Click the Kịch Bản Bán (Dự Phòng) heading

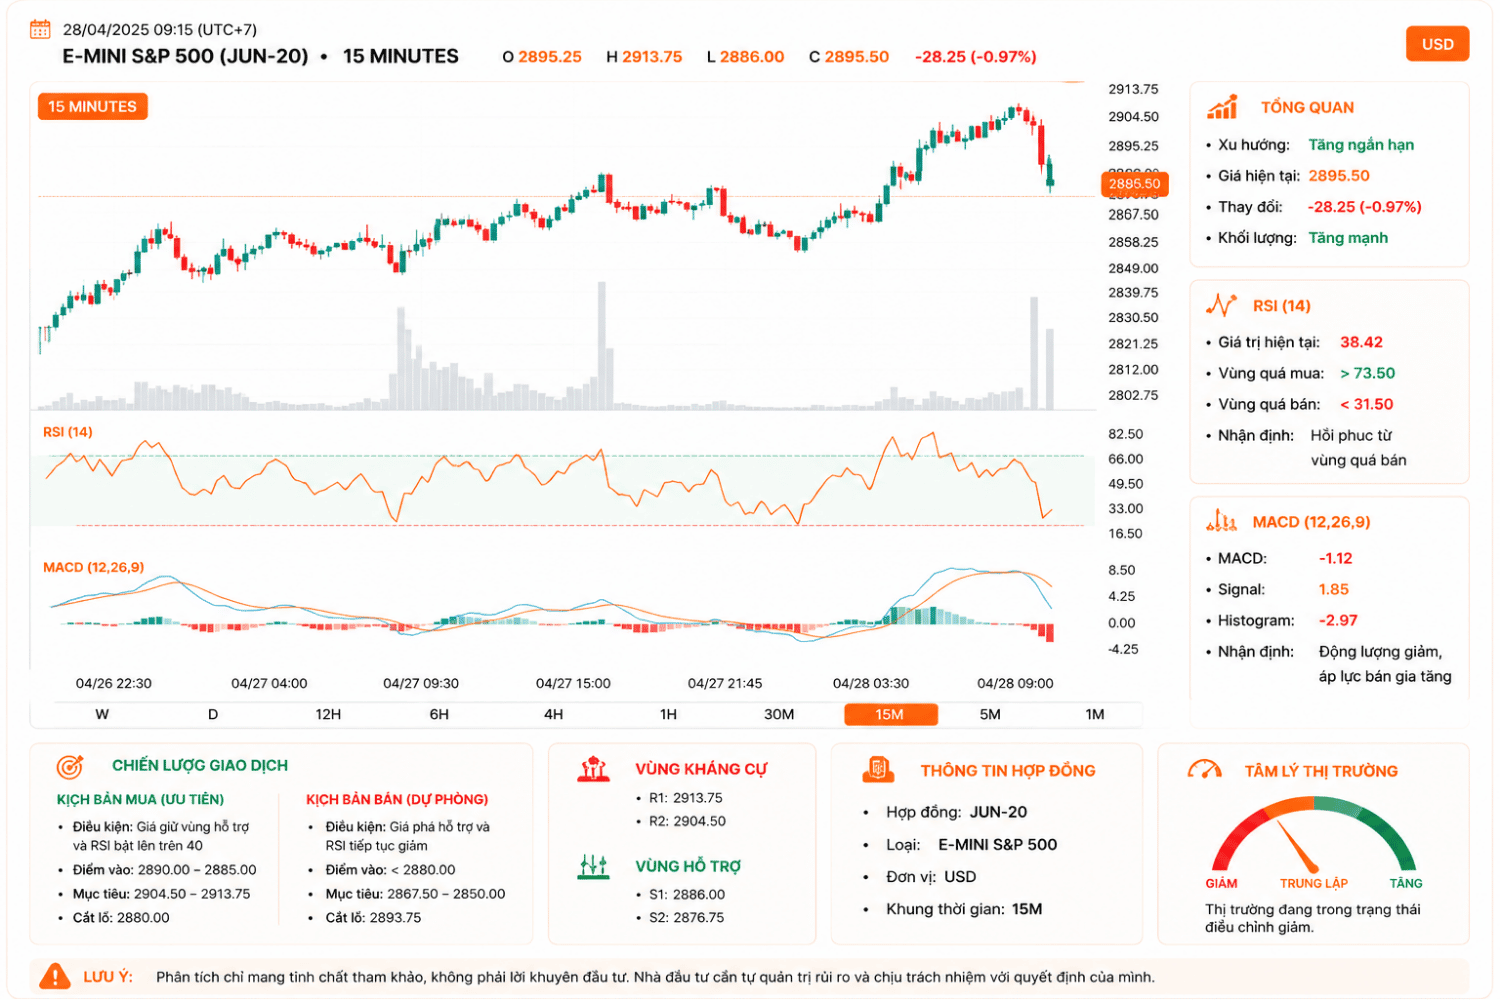397,799
